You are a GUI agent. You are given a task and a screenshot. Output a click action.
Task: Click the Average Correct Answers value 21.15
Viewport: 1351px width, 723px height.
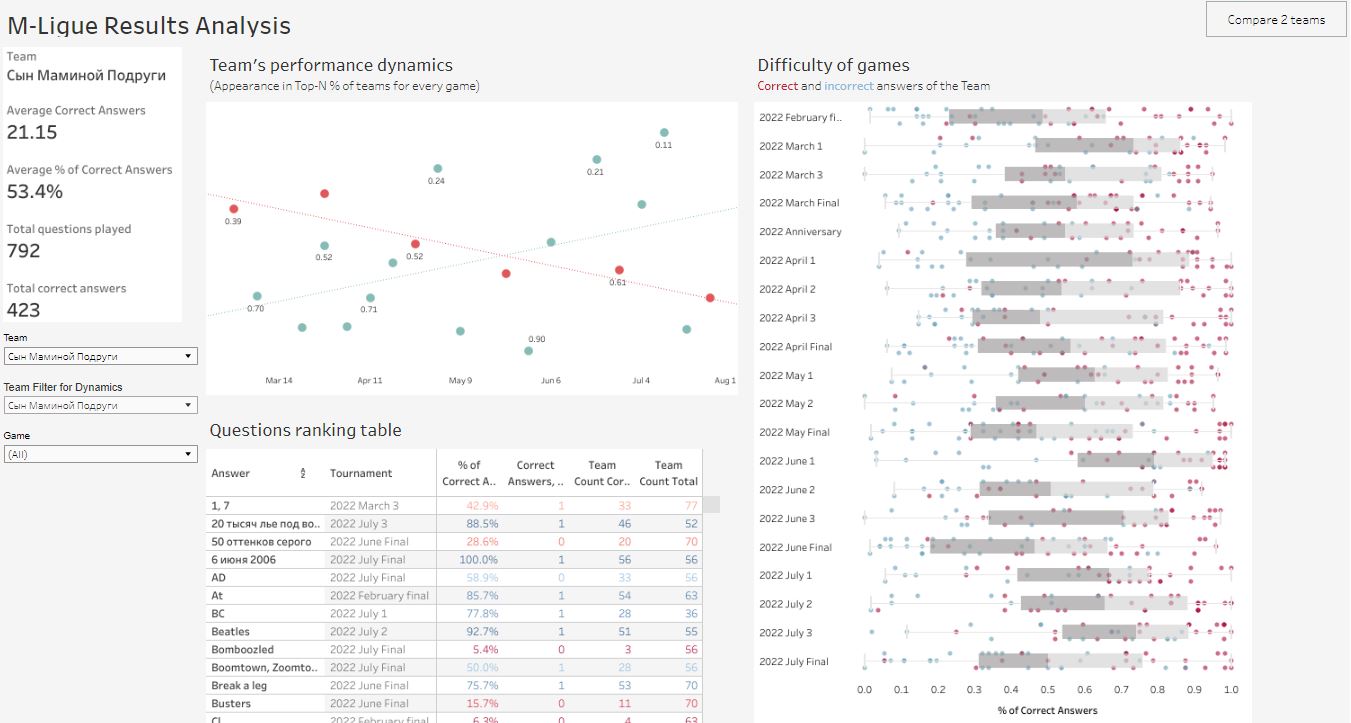pyautogui.click(x=33, y=131)
